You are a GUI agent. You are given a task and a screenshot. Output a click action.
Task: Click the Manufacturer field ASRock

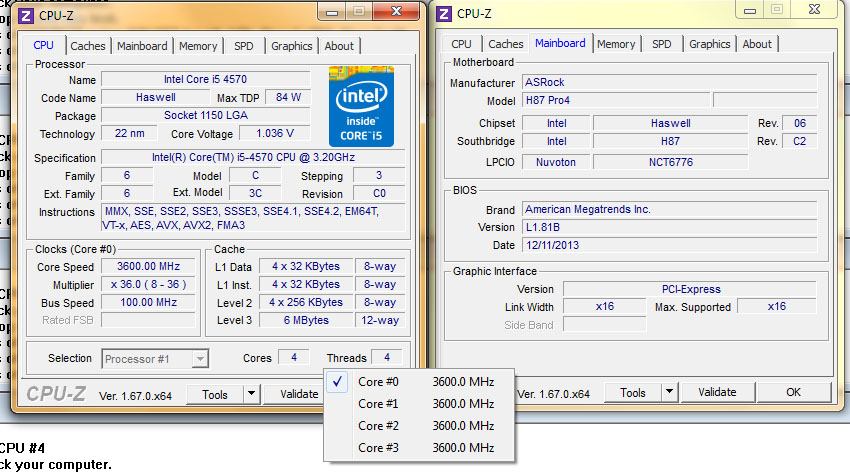click(669, 82)
